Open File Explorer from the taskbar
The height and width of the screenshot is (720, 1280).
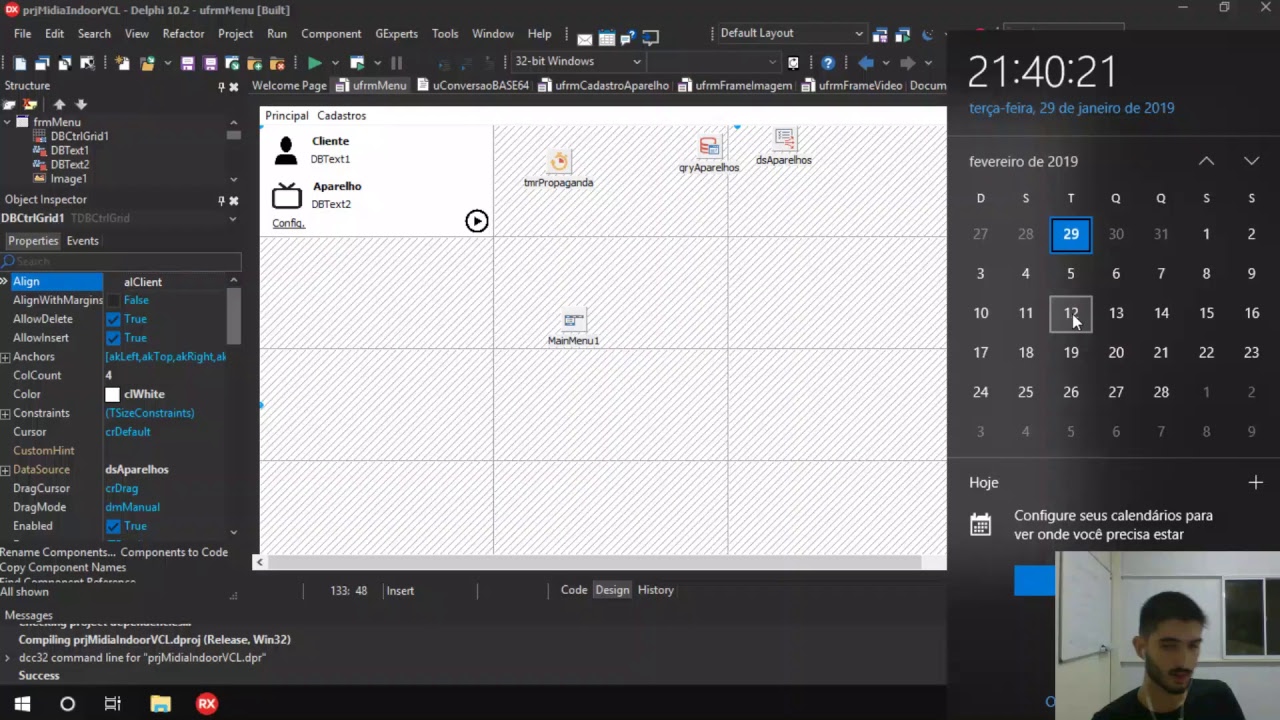click(x=160, y=704)
